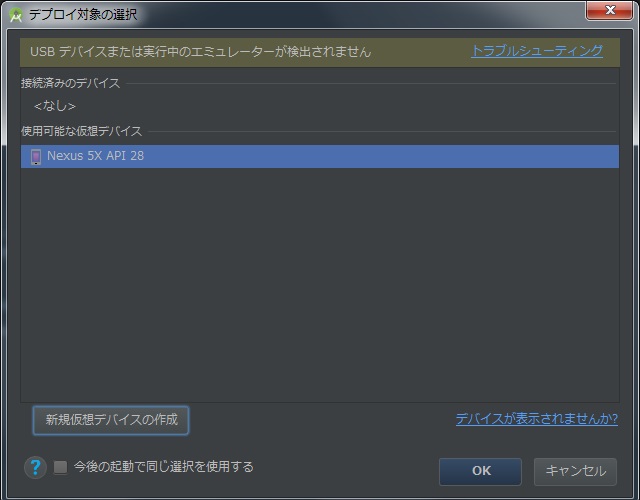
Task: Click the 今後の起動で同じ選択を使用する label text
Action: [164, 467]
